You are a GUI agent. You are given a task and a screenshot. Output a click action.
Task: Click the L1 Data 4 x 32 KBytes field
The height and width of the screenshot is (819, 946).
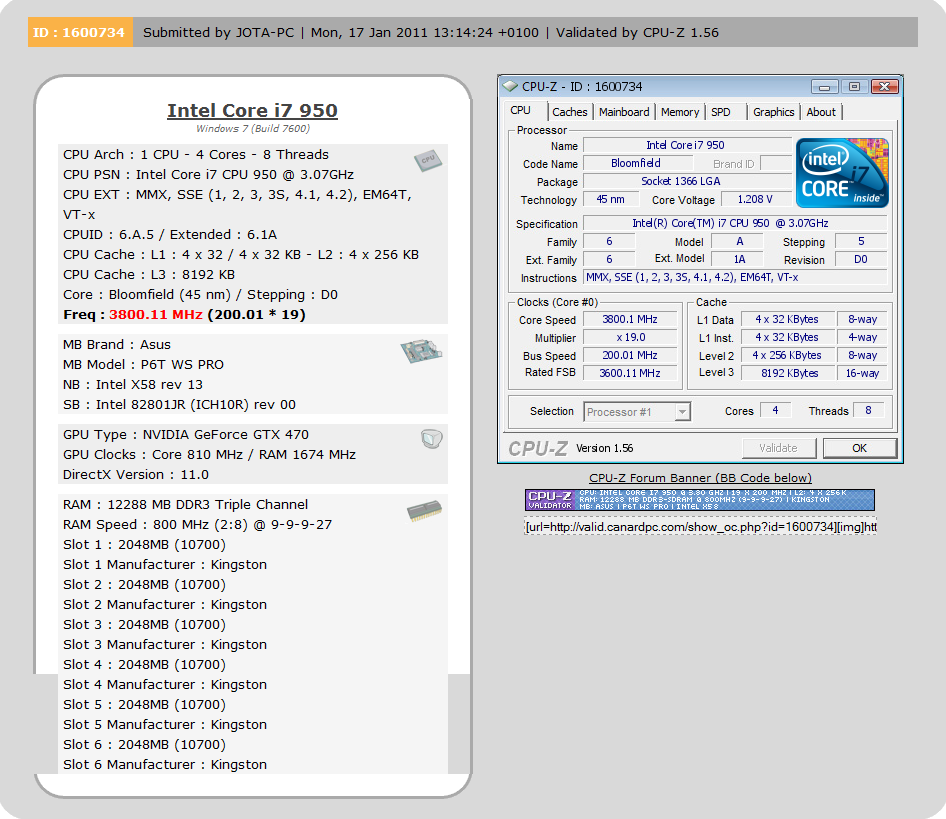[787, 320]
